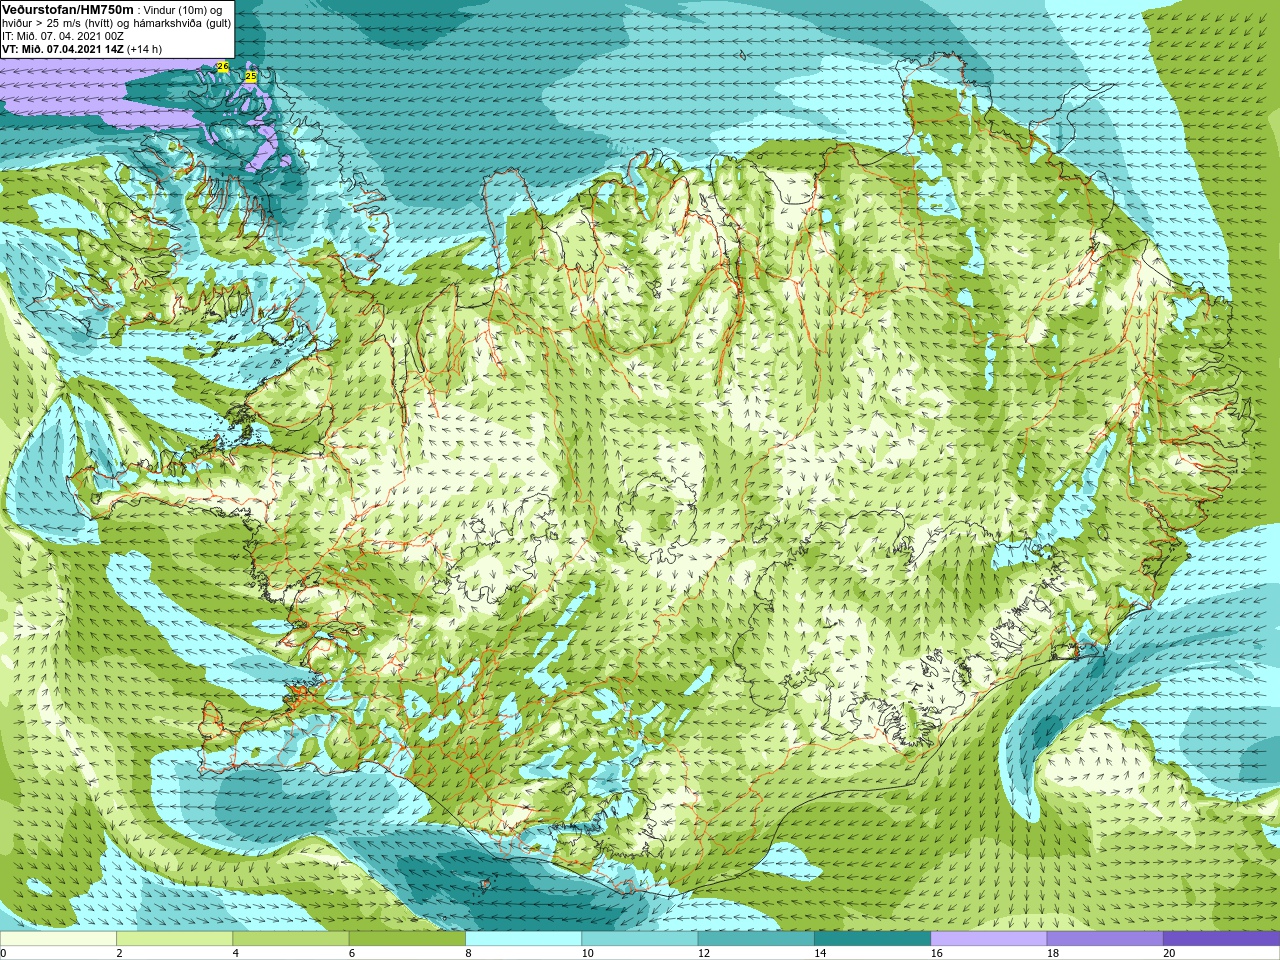Select the above-20 m/s deep purple legend swatch

click(1221, 939)
